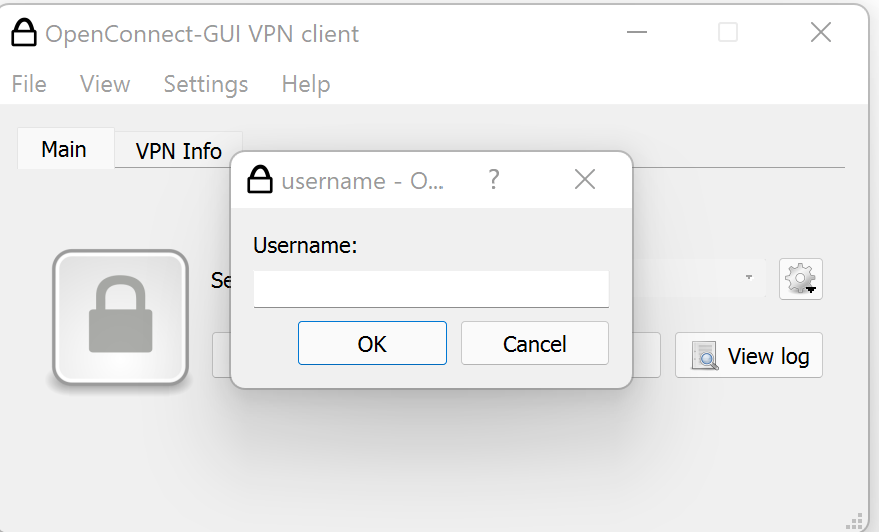Viewport: 880px width, 532px height.
Task: Switch to the VPN Info tab
Action: pyautogui.click(x=179, y=151)
